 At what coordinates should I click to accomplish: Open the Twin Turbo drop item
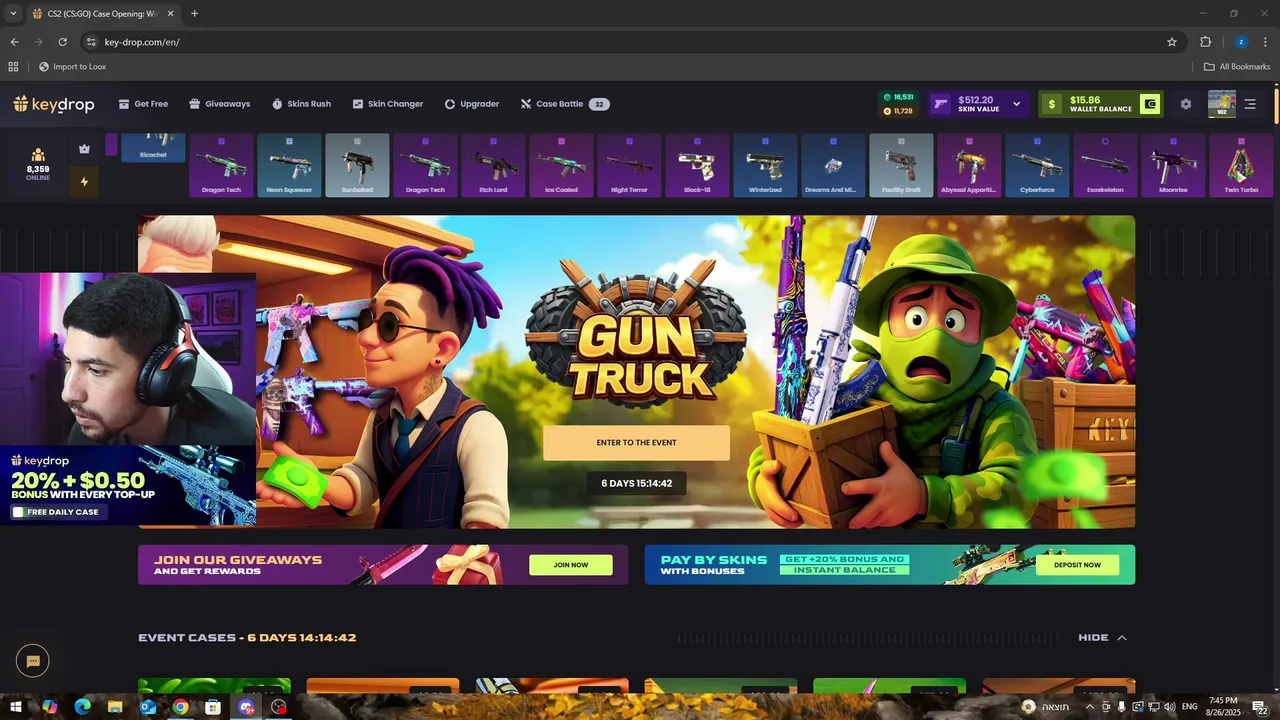1241,165
